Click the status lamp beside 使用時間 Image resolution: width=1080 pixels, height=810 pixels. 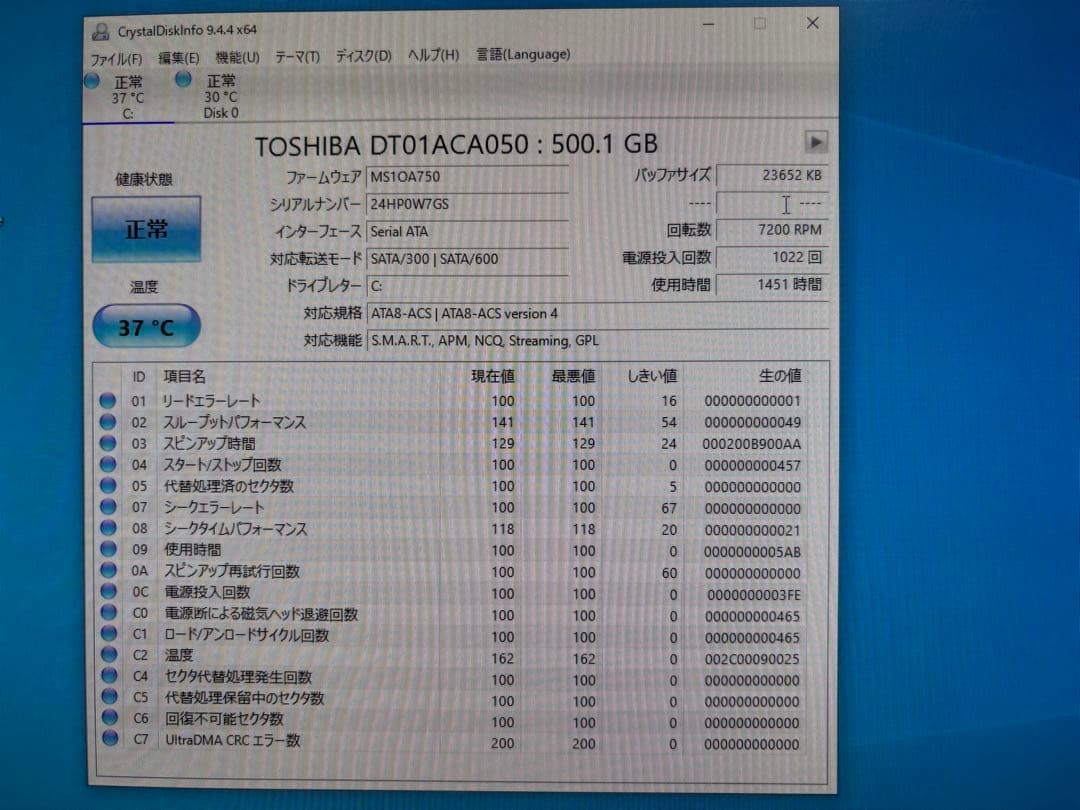coord(108,550)
